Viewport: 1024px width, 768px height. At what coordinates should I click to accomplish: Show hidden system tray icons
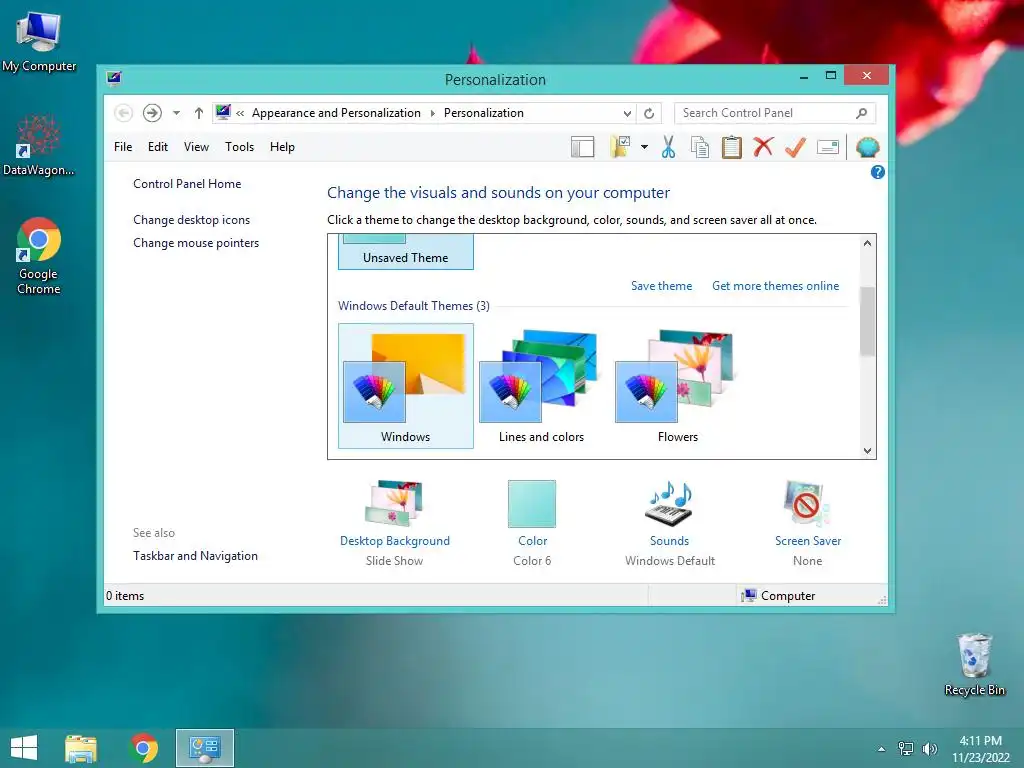881,749
